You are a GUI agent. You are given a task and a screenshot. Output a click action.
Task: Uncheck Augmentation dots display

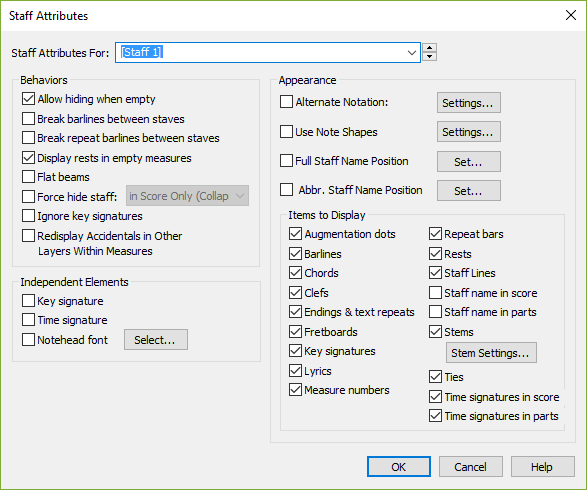click(295, 234)
